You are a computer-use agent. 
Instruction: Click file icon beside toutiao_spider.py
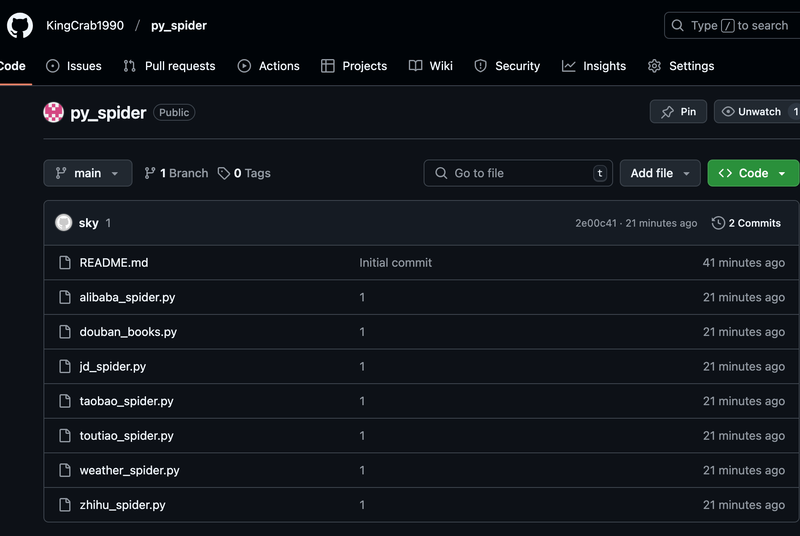65,436
